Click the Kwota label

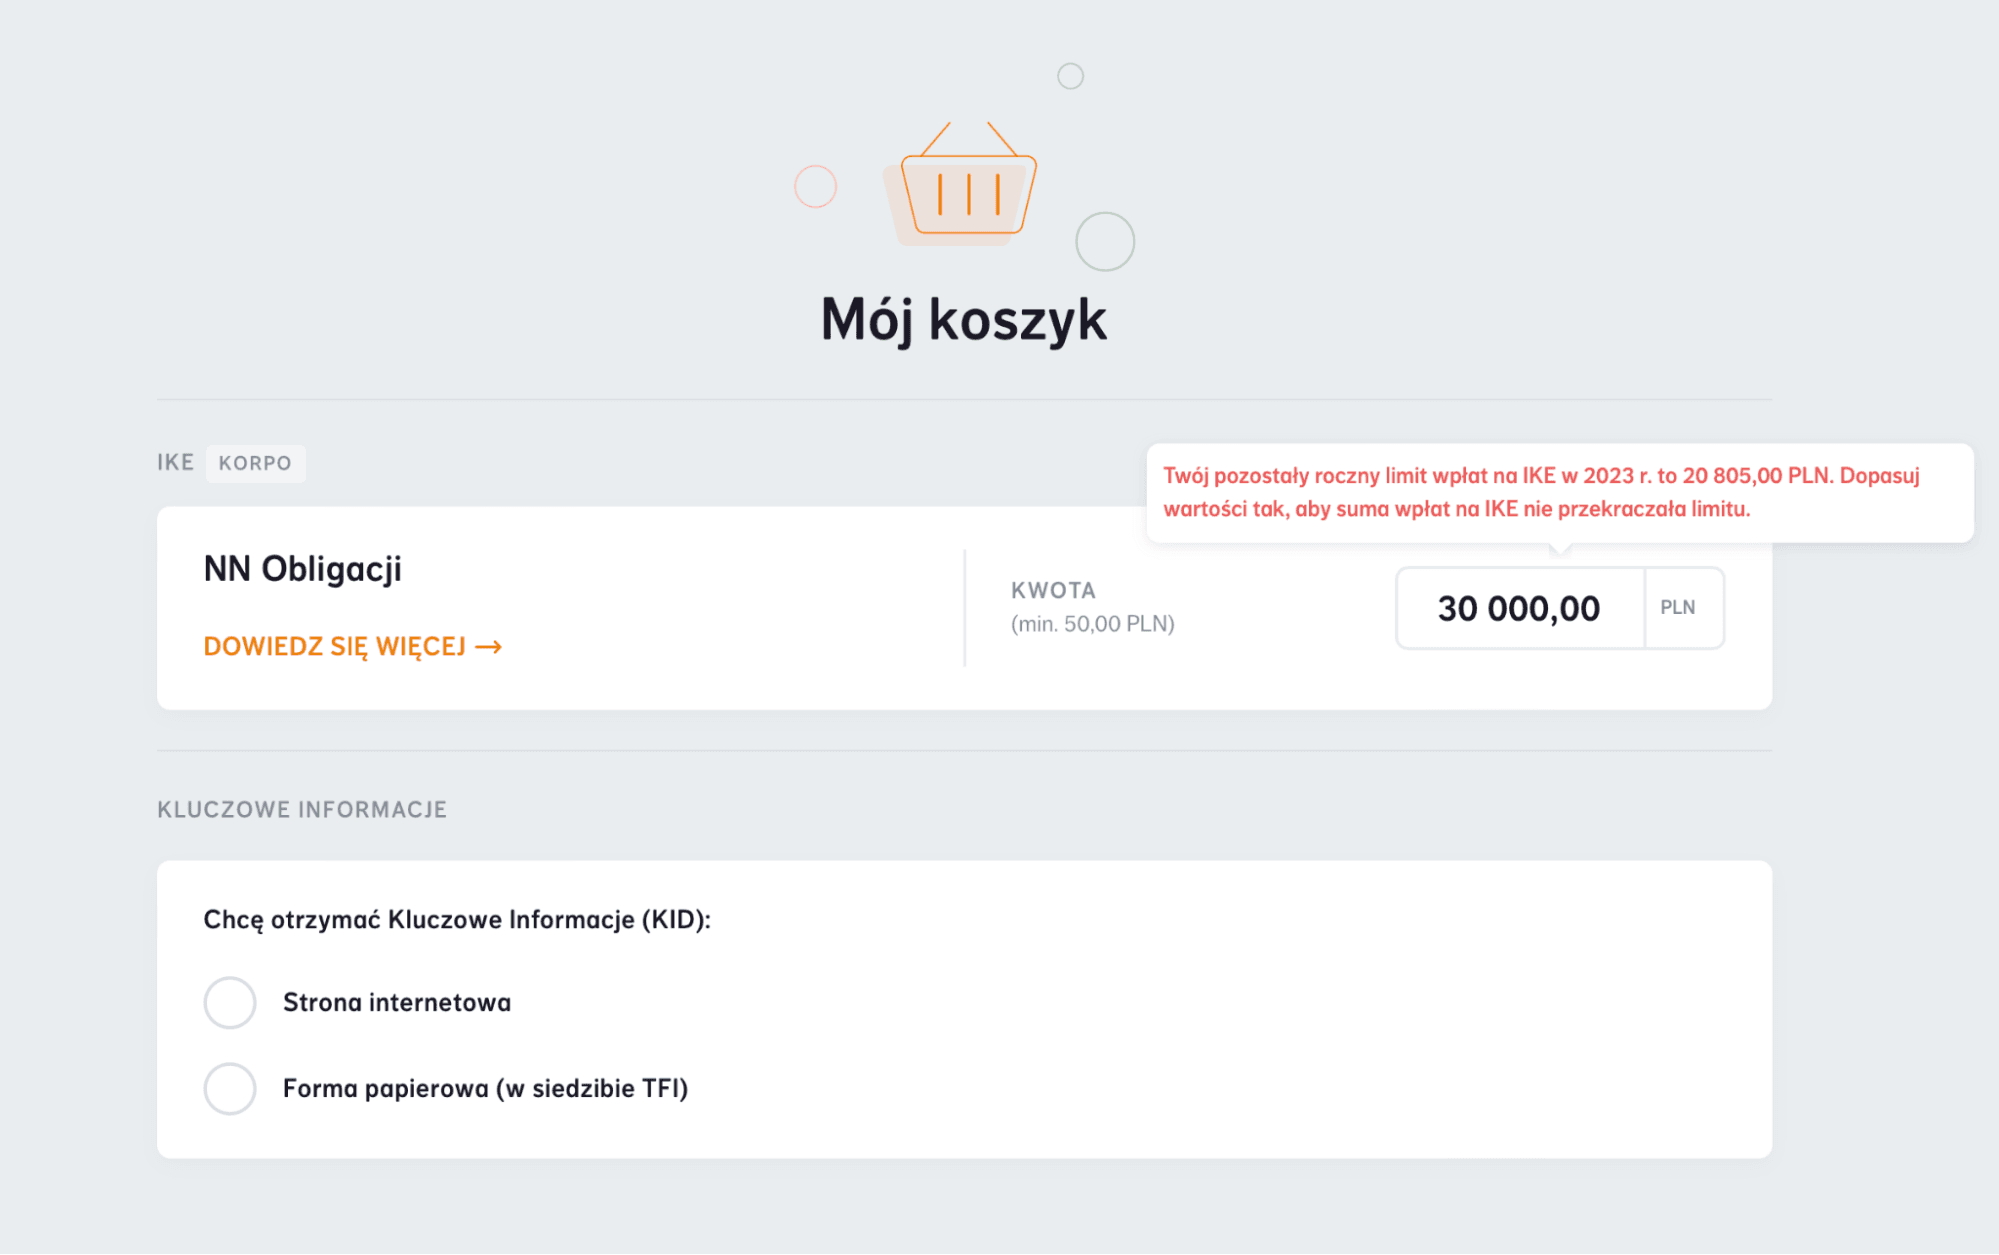(1053, 590)
